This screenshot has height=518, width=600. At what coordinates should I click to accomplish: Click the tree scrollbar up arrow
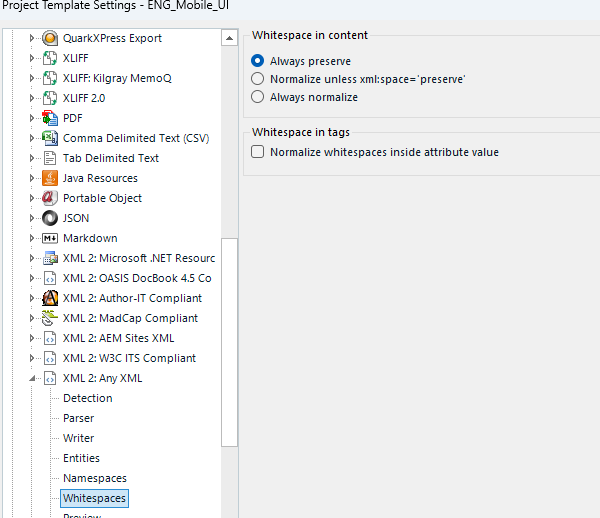click(x=229, y=38)
